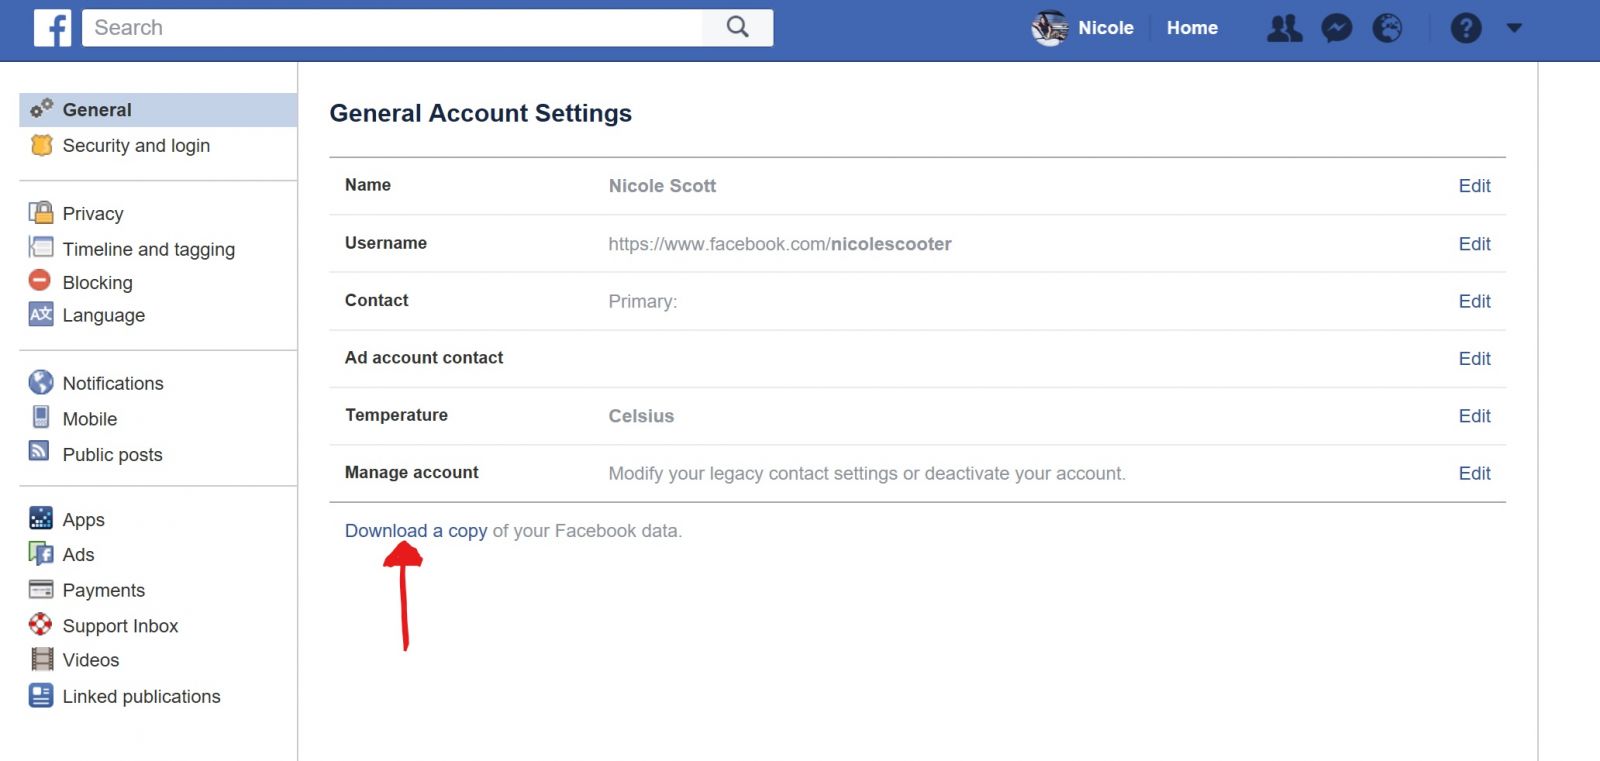Open the quick help question mark icon
The width and height of the screenshot is (1600, 761).
[1466, 28]
